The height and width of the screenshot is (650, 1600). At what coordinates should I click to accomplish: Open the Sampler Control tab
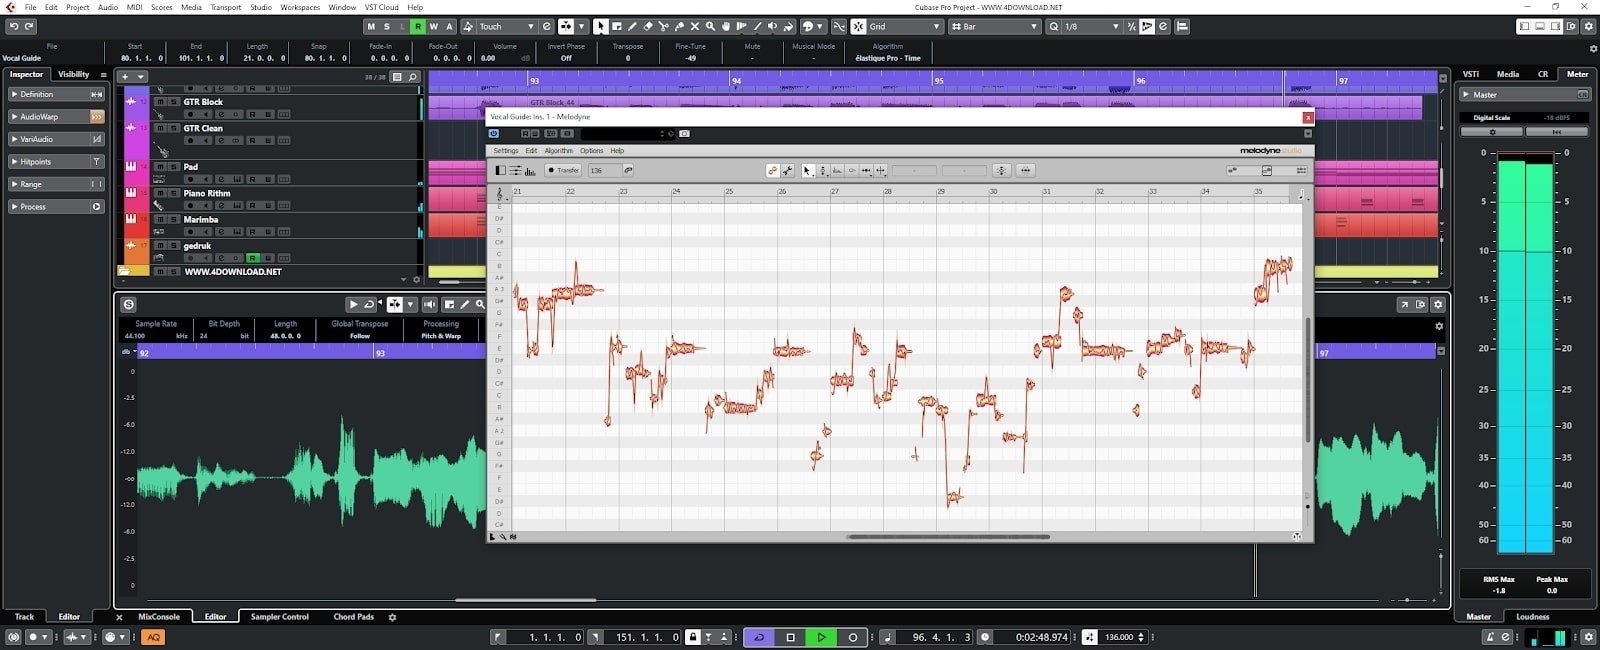(x=280, y=617)
